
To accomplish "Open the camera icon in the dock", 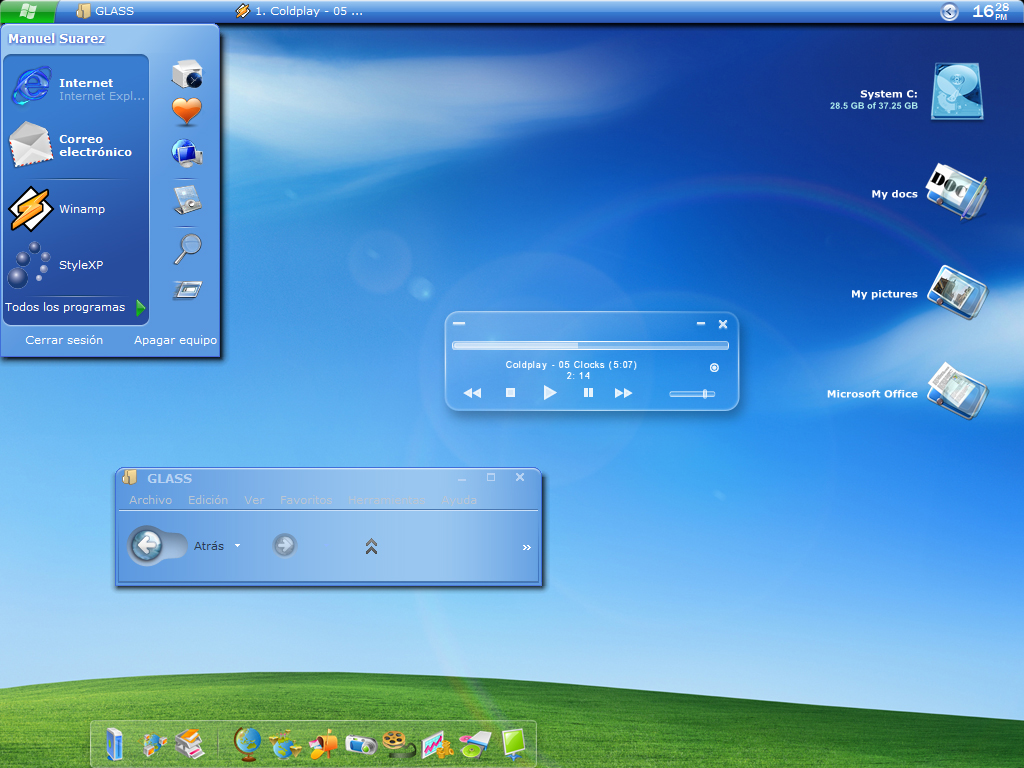I will pyautogui.click(x=360, y=744).
